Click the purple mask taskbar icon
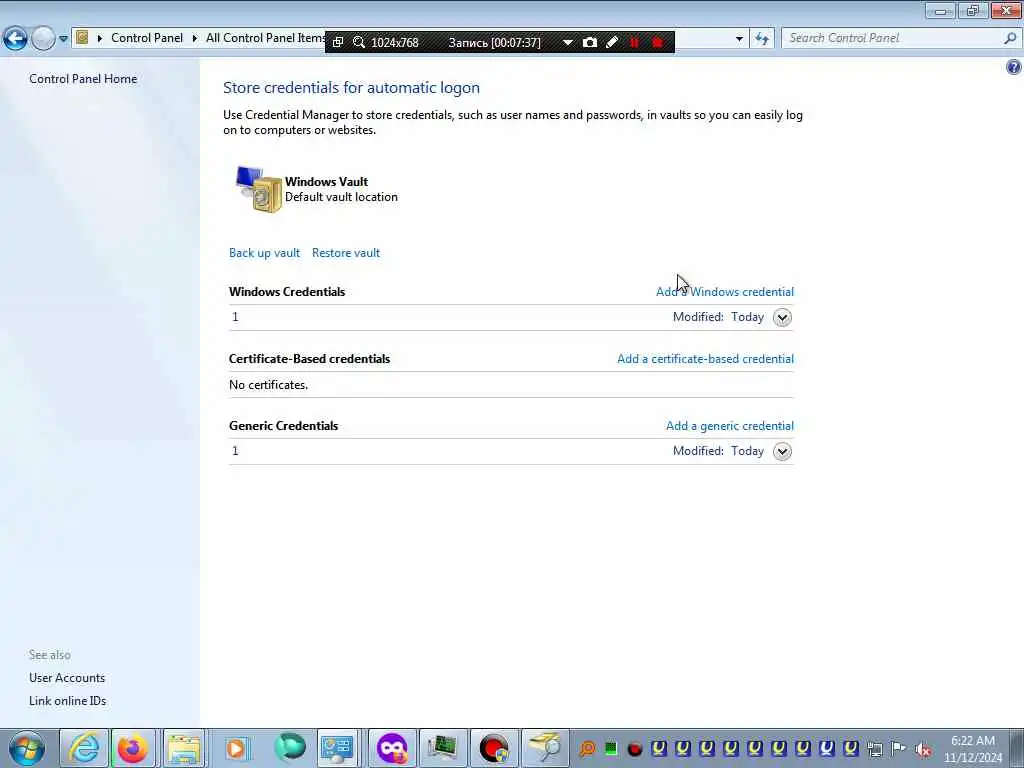1024x768 pixels. (x=392, y=748)
